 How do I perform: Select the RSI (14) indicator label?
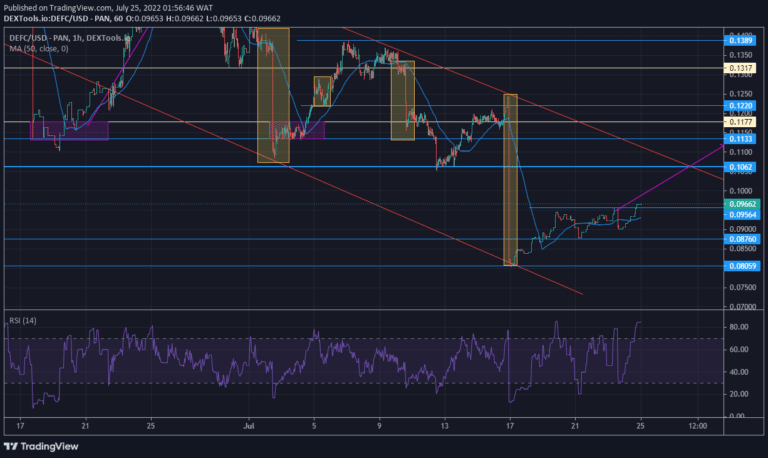click(x=23, y=320)
